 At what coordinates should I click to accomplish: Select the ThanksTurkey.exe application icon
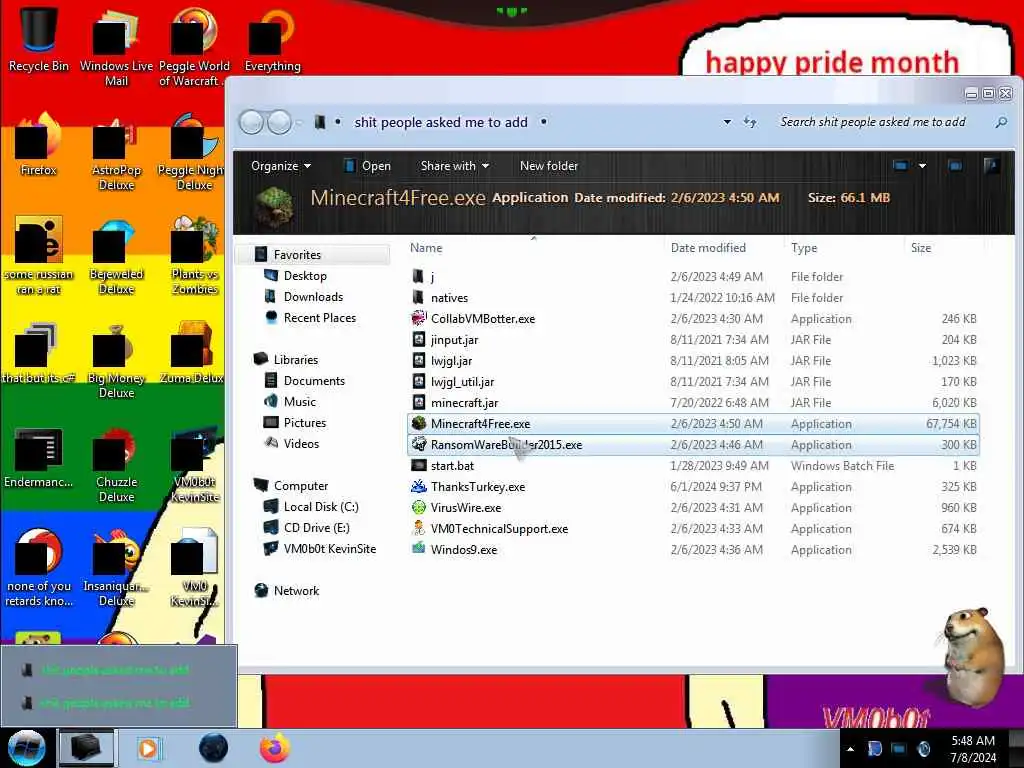[419, 487]
